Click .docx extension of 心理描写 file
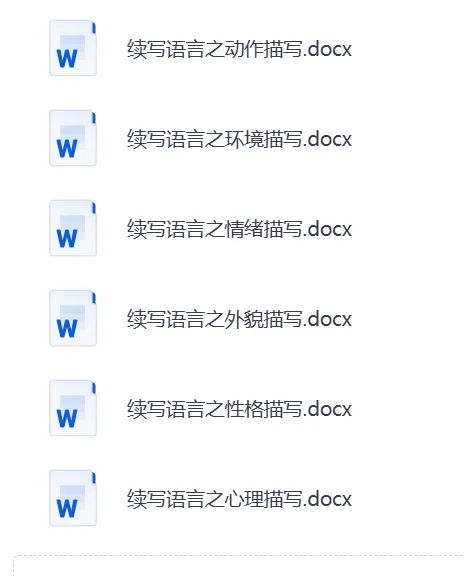This screenshot has height=576, width=464. 327,499
